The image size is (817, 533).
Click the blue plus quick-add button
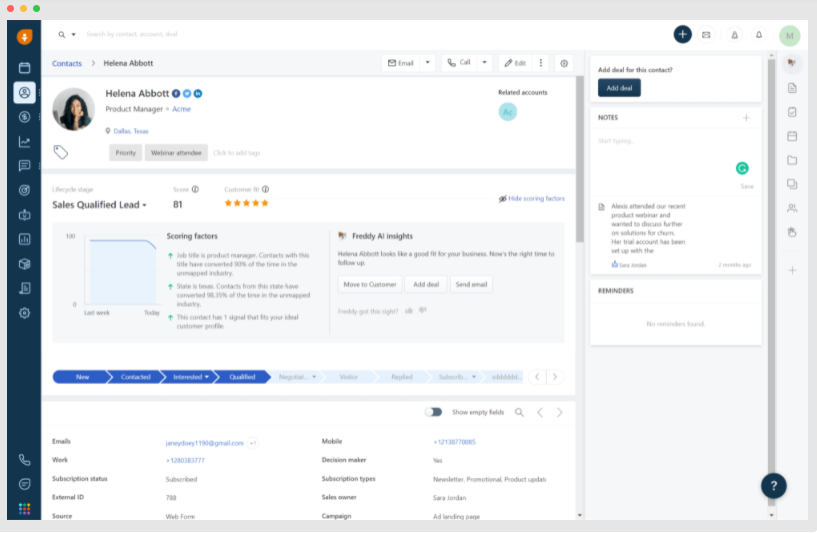click(x=683, y=34)
